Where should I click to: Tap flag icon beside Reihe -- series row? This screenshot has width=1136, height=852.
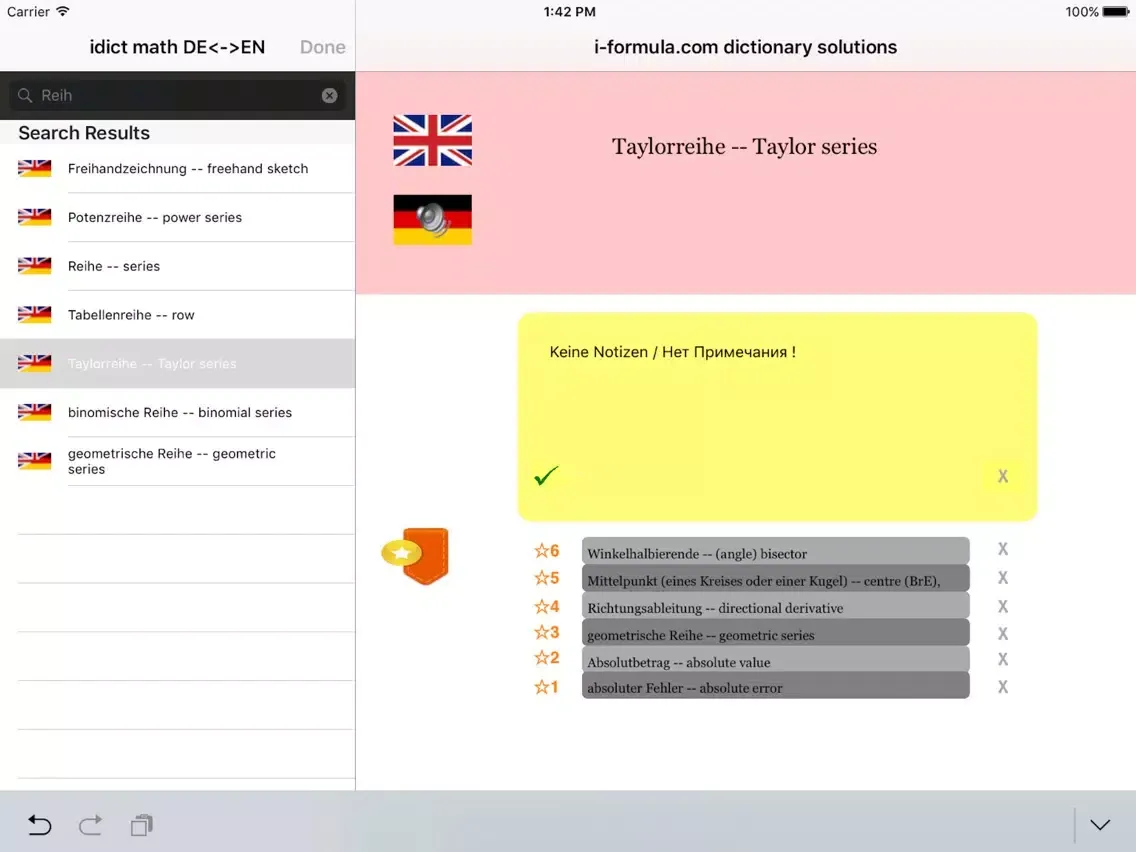[35, 265]
